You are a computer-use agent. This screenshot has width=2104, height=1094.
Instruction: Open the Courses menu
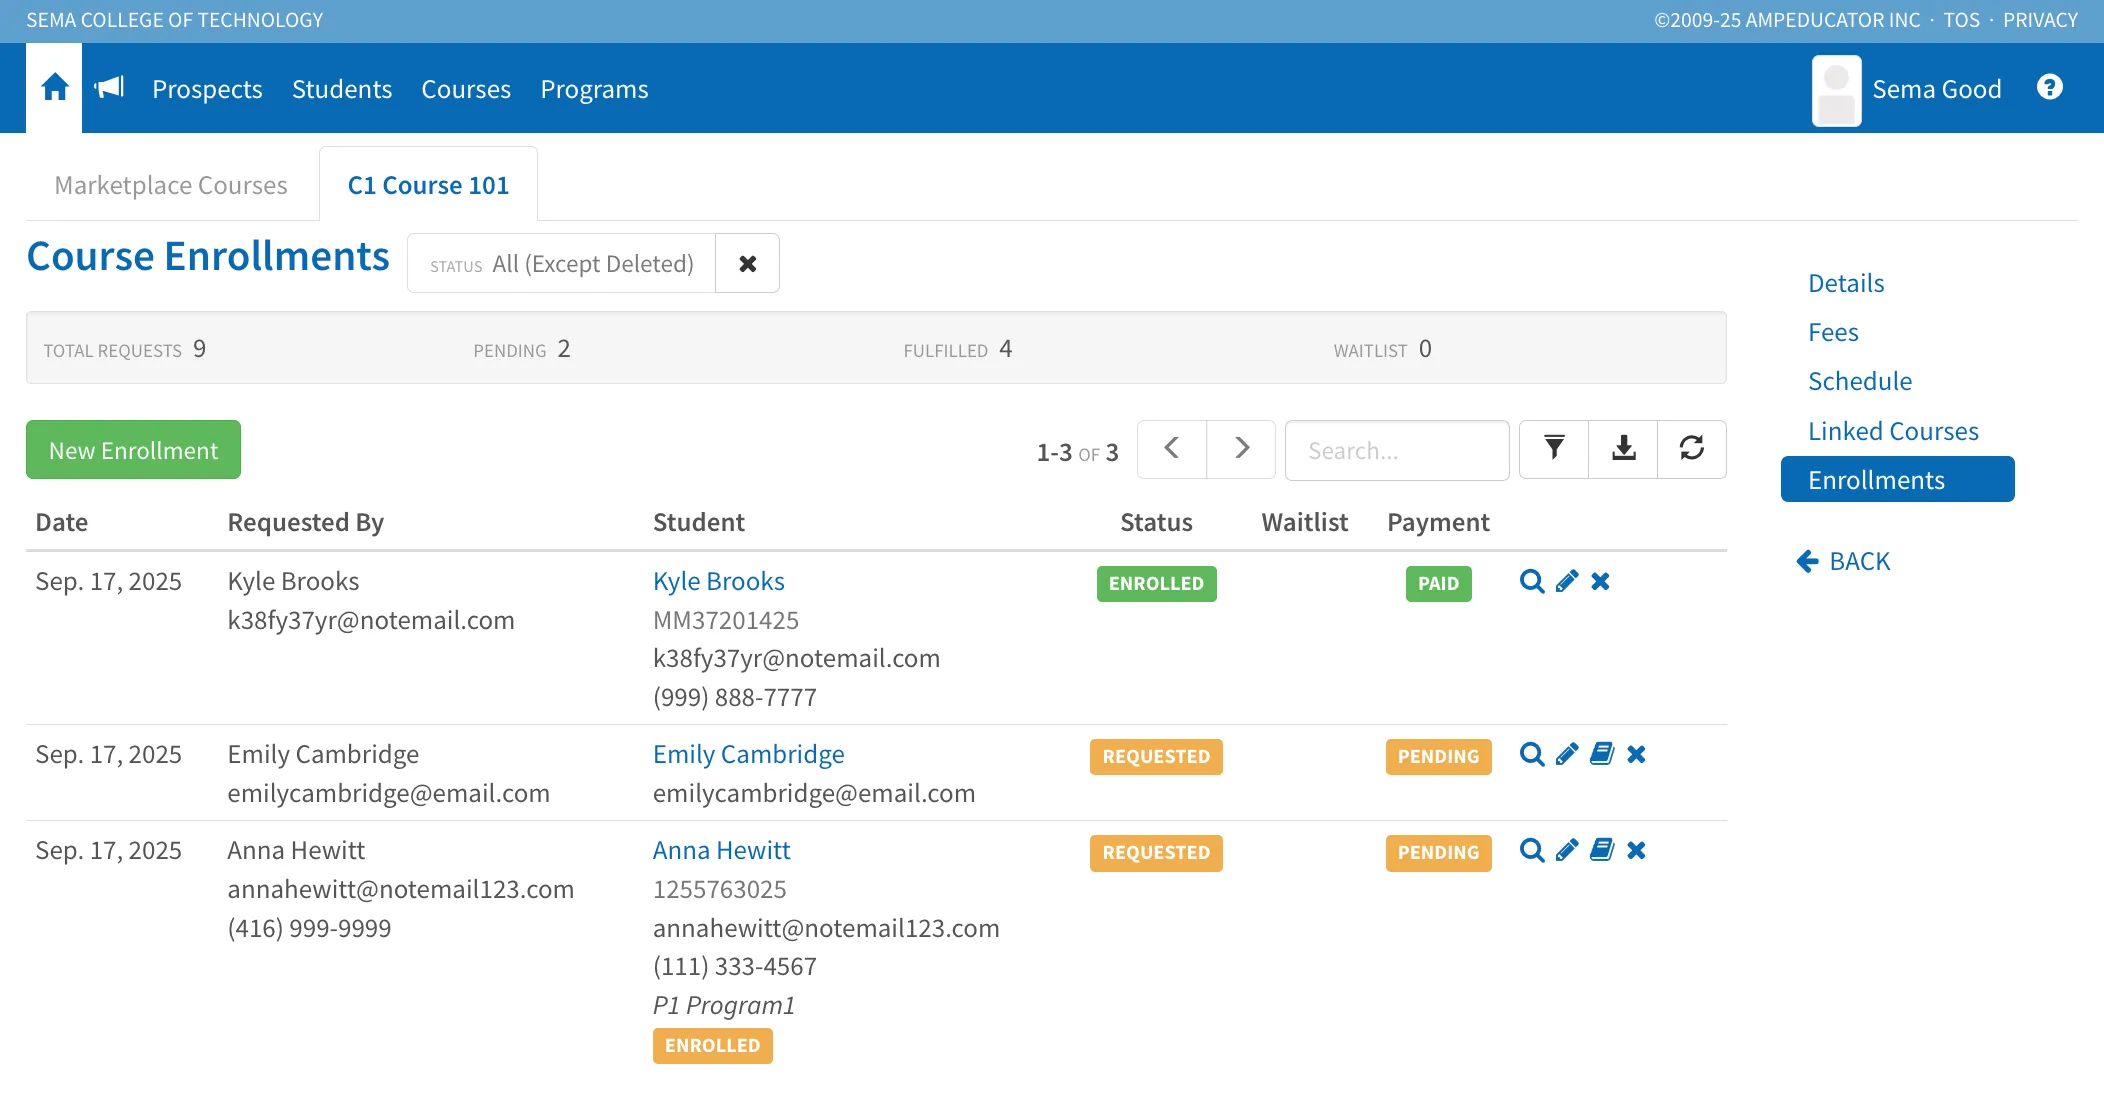coord(466,89)
